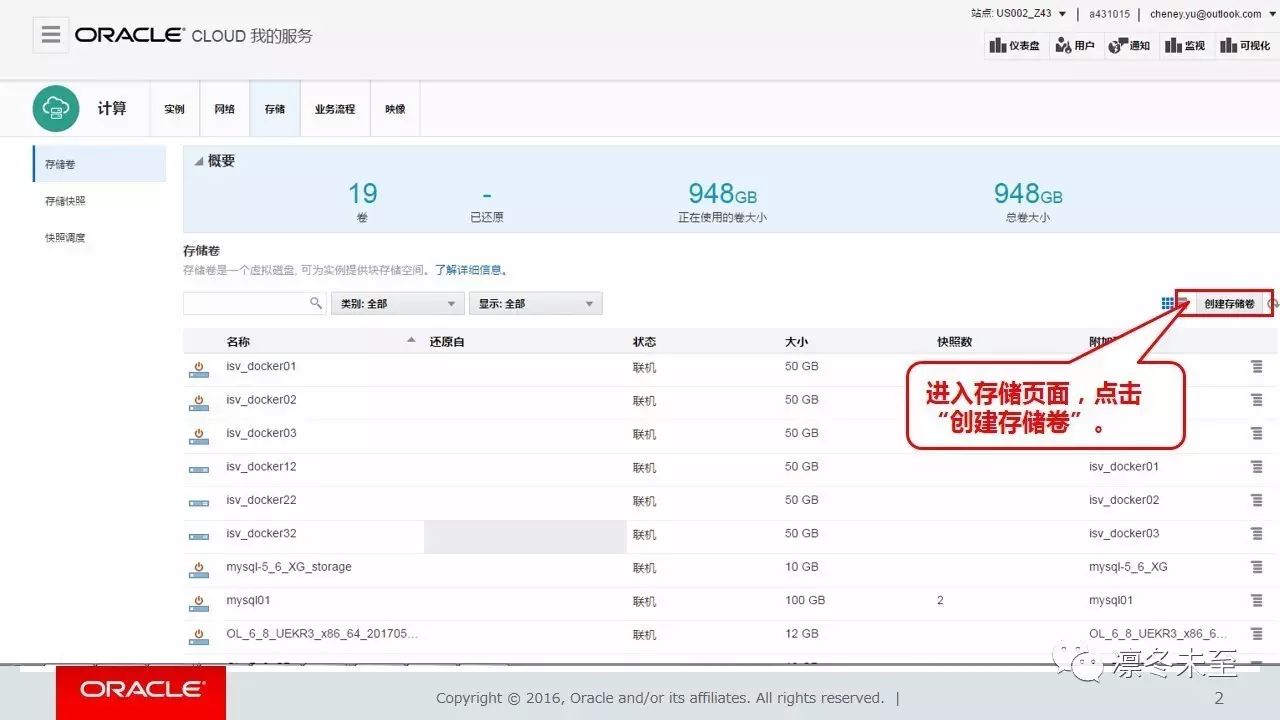
Task: Switch to grid view icon
Action: (x=1168, y=303)
